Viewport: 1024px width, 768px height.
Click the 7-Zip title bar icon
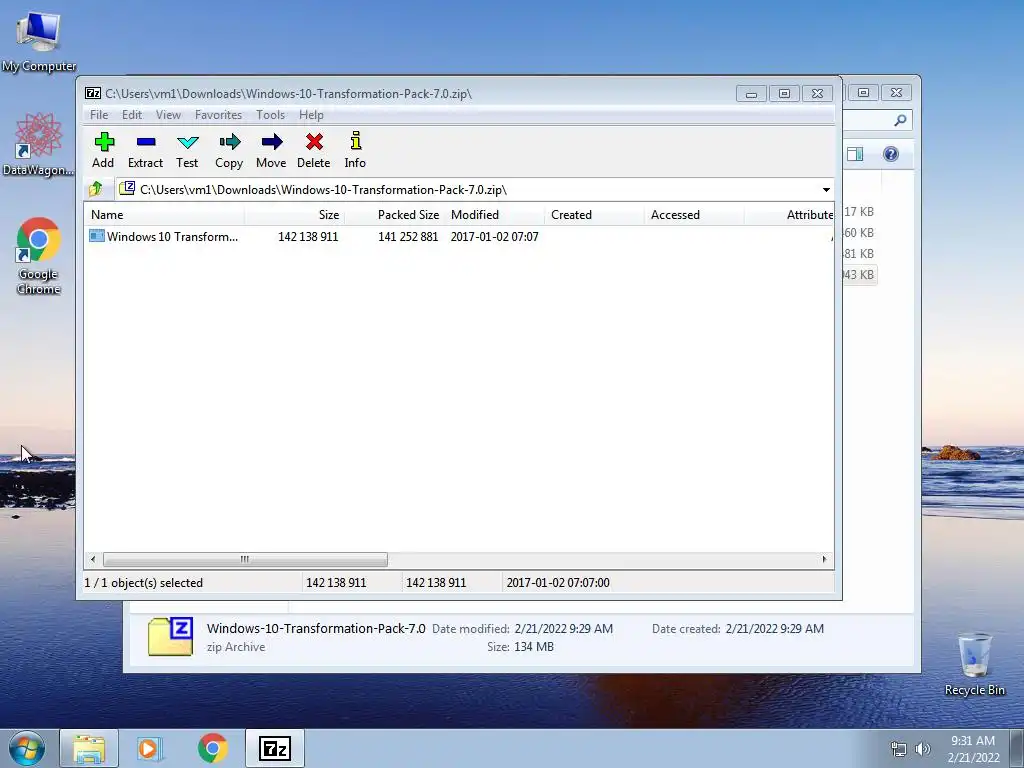(93, 93)
